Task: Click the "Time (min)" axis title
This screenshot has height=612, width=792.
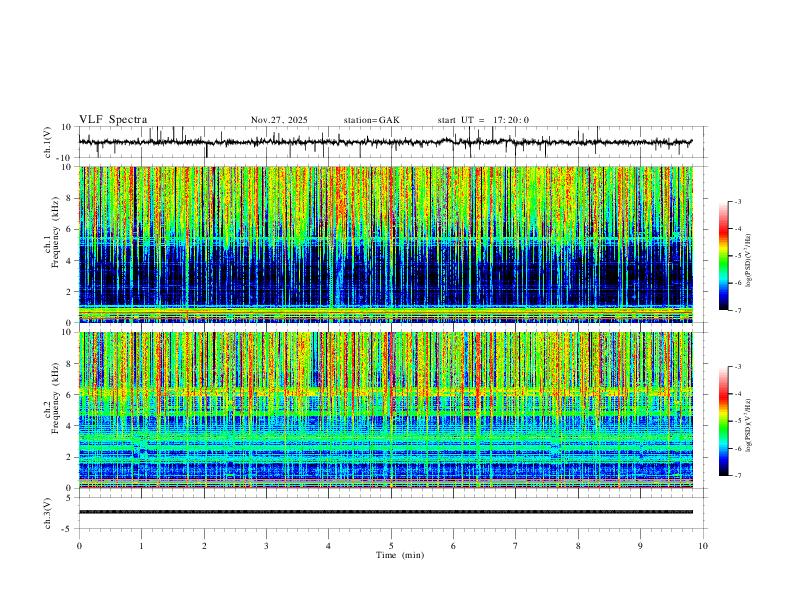Action: click(x=400, y=555)
